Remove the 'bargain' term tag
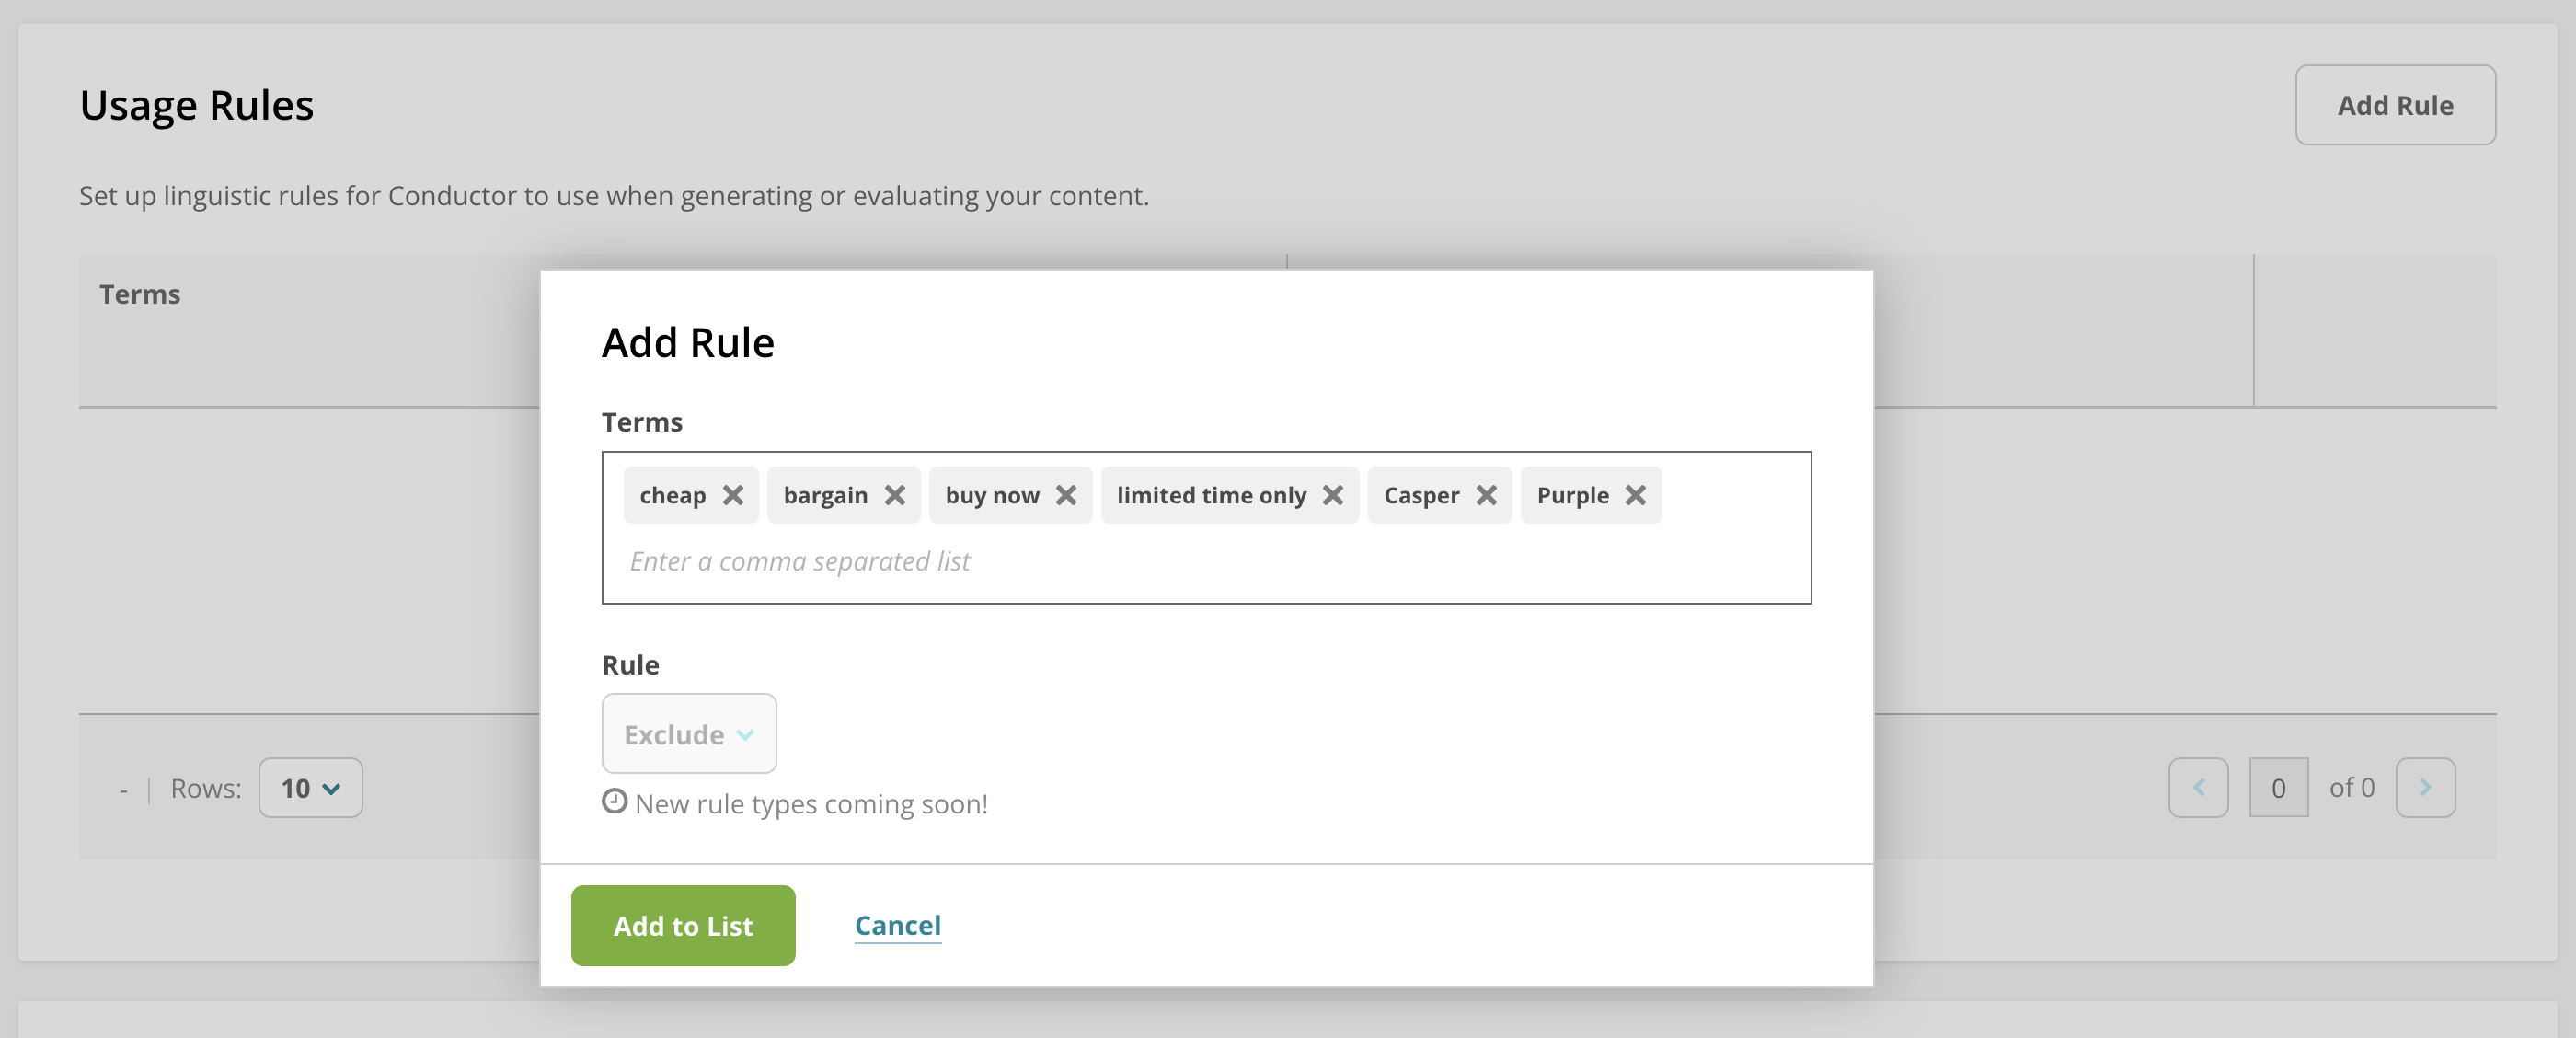The width and height of the screenshot is (2576, 1038). pos(895,495)
